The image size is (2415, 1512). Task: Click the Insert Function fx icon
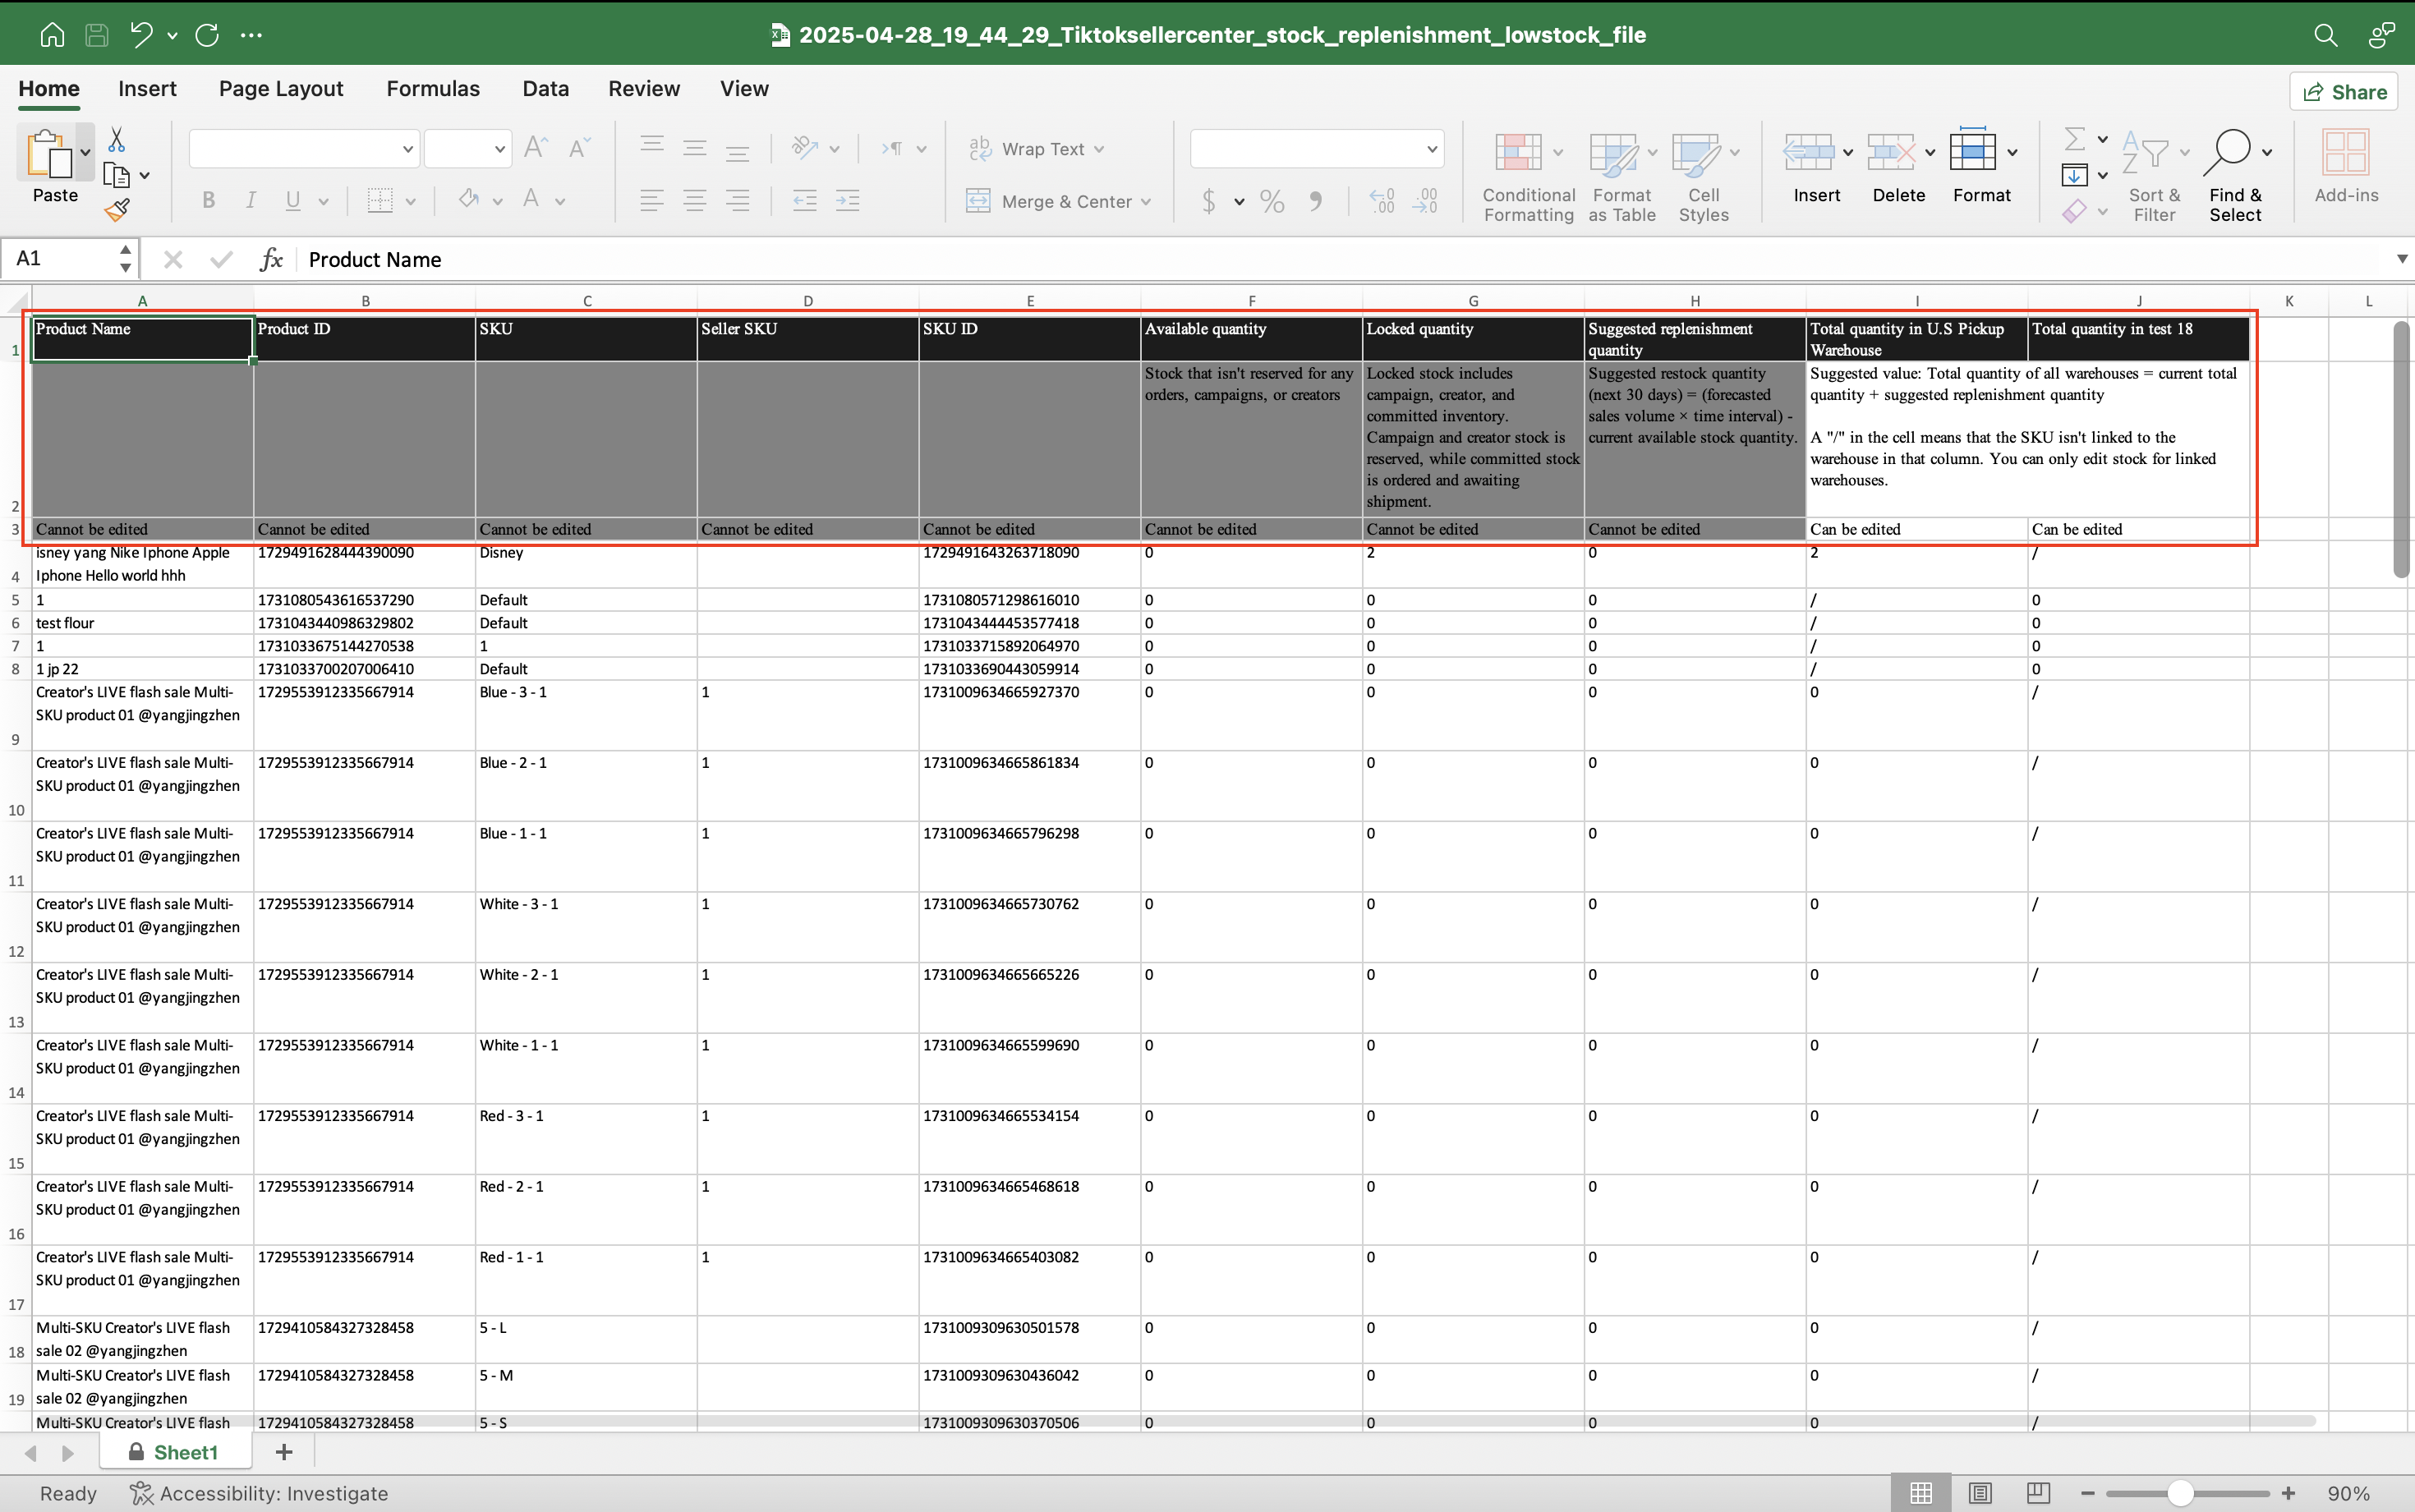click(271, 260)
